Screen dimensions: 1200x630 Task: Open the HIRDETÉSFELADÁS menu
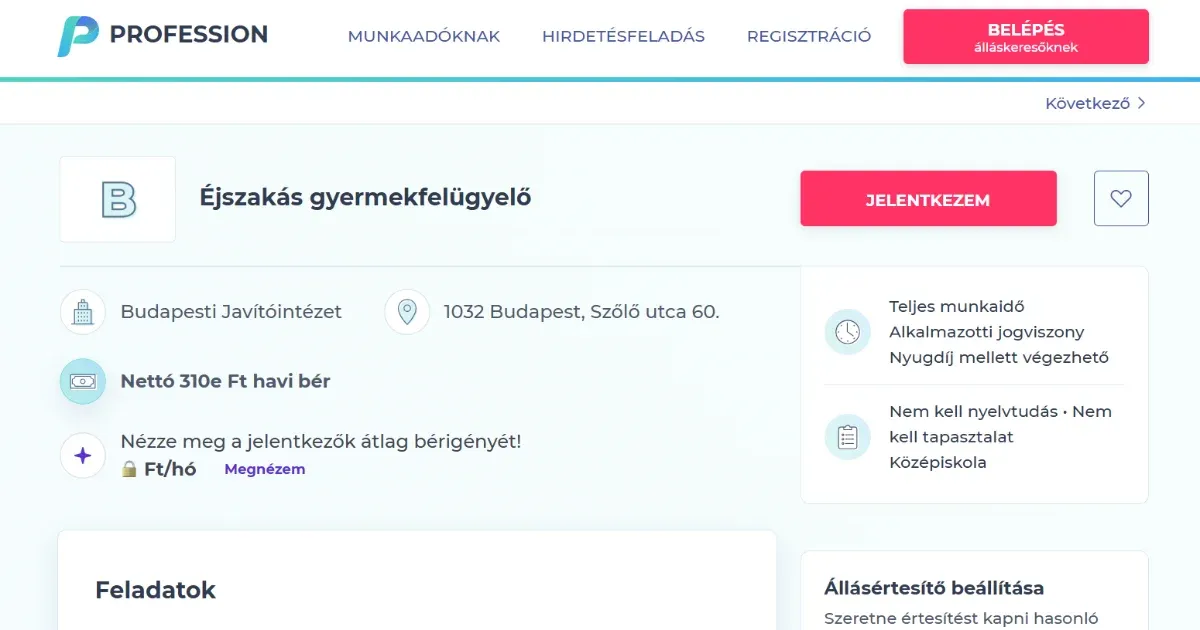click(623, 36)
